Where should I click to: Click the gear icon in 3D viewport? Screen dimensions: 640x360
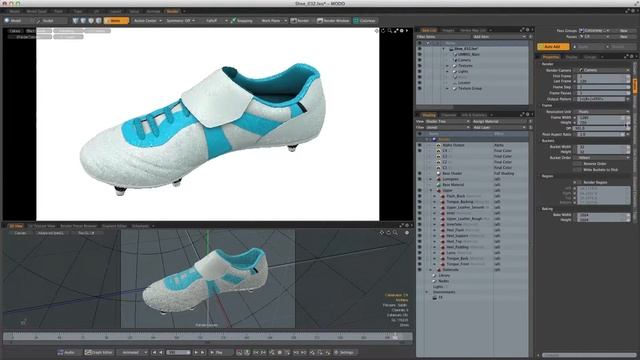(407, 233)
